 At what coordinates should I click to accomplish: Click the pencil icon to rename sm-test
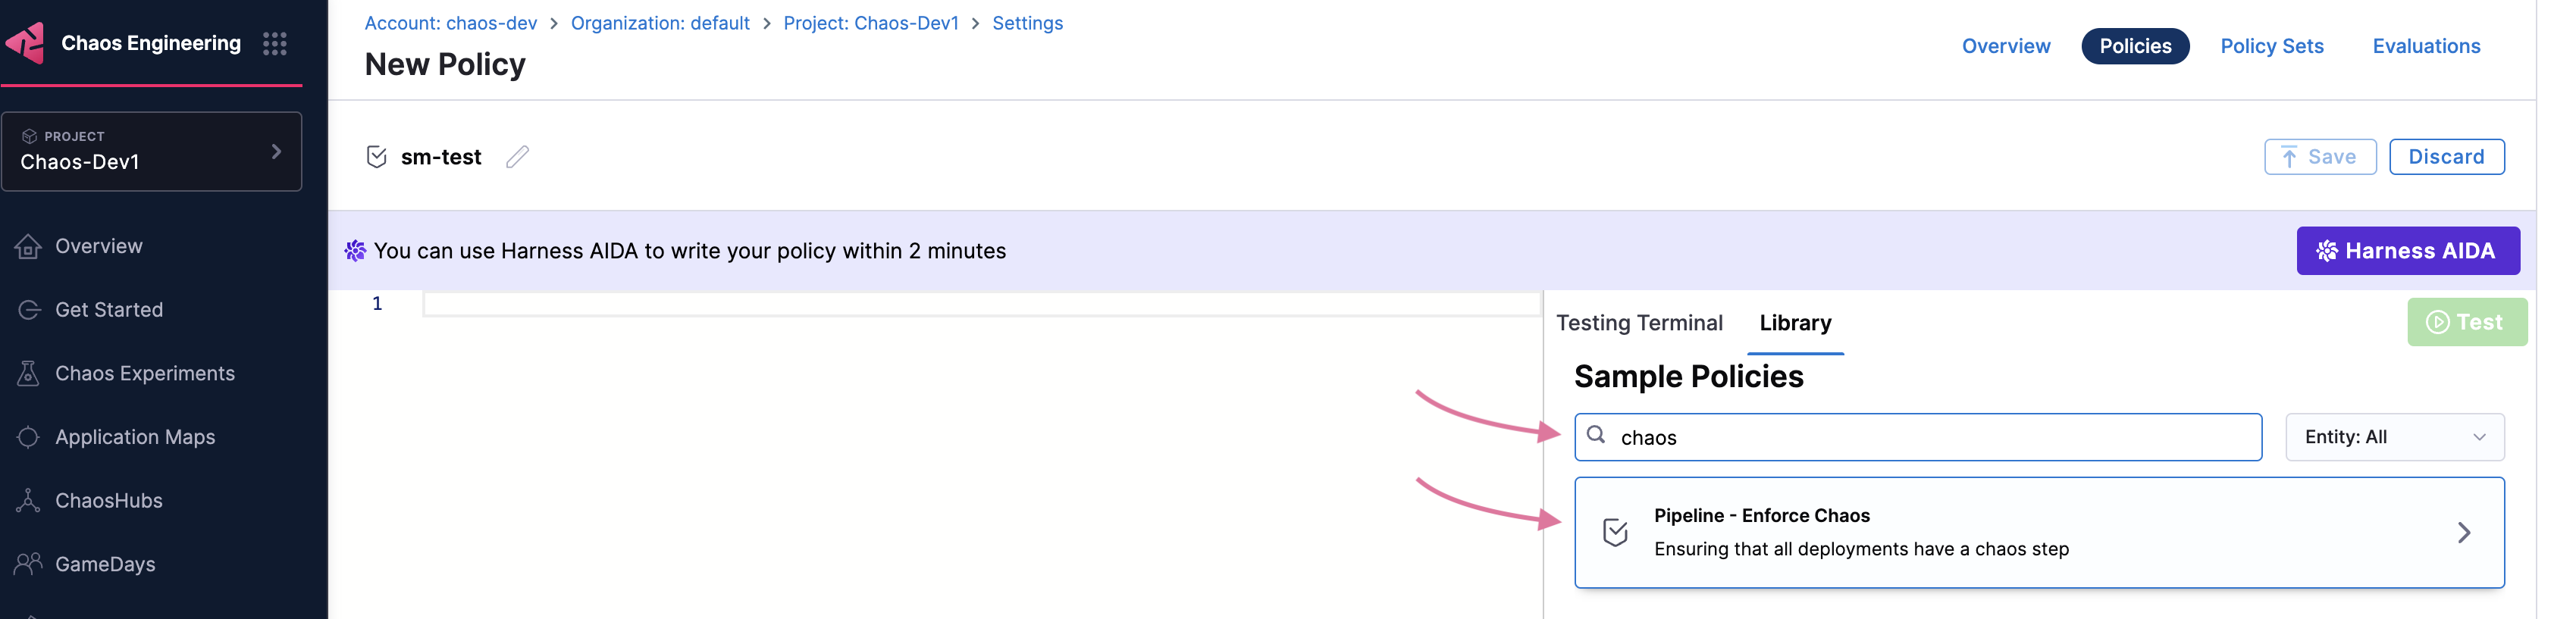[x=517, y=157]
